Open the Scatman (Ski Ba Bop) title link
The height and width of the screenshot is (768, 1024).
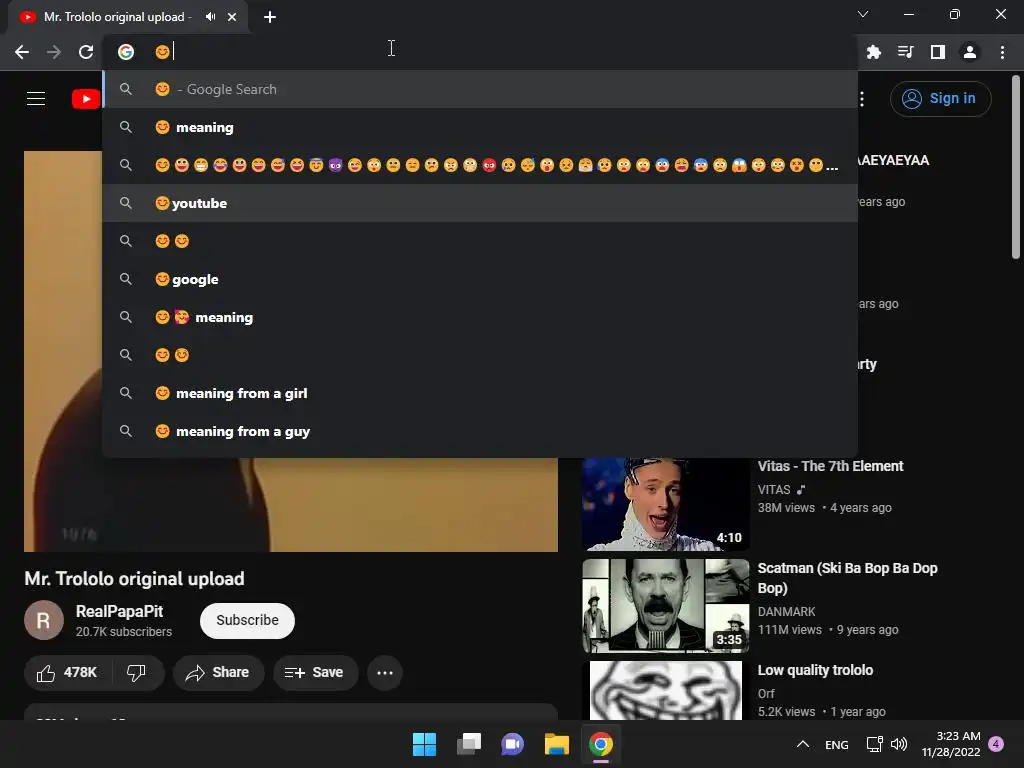pos(847,578)
